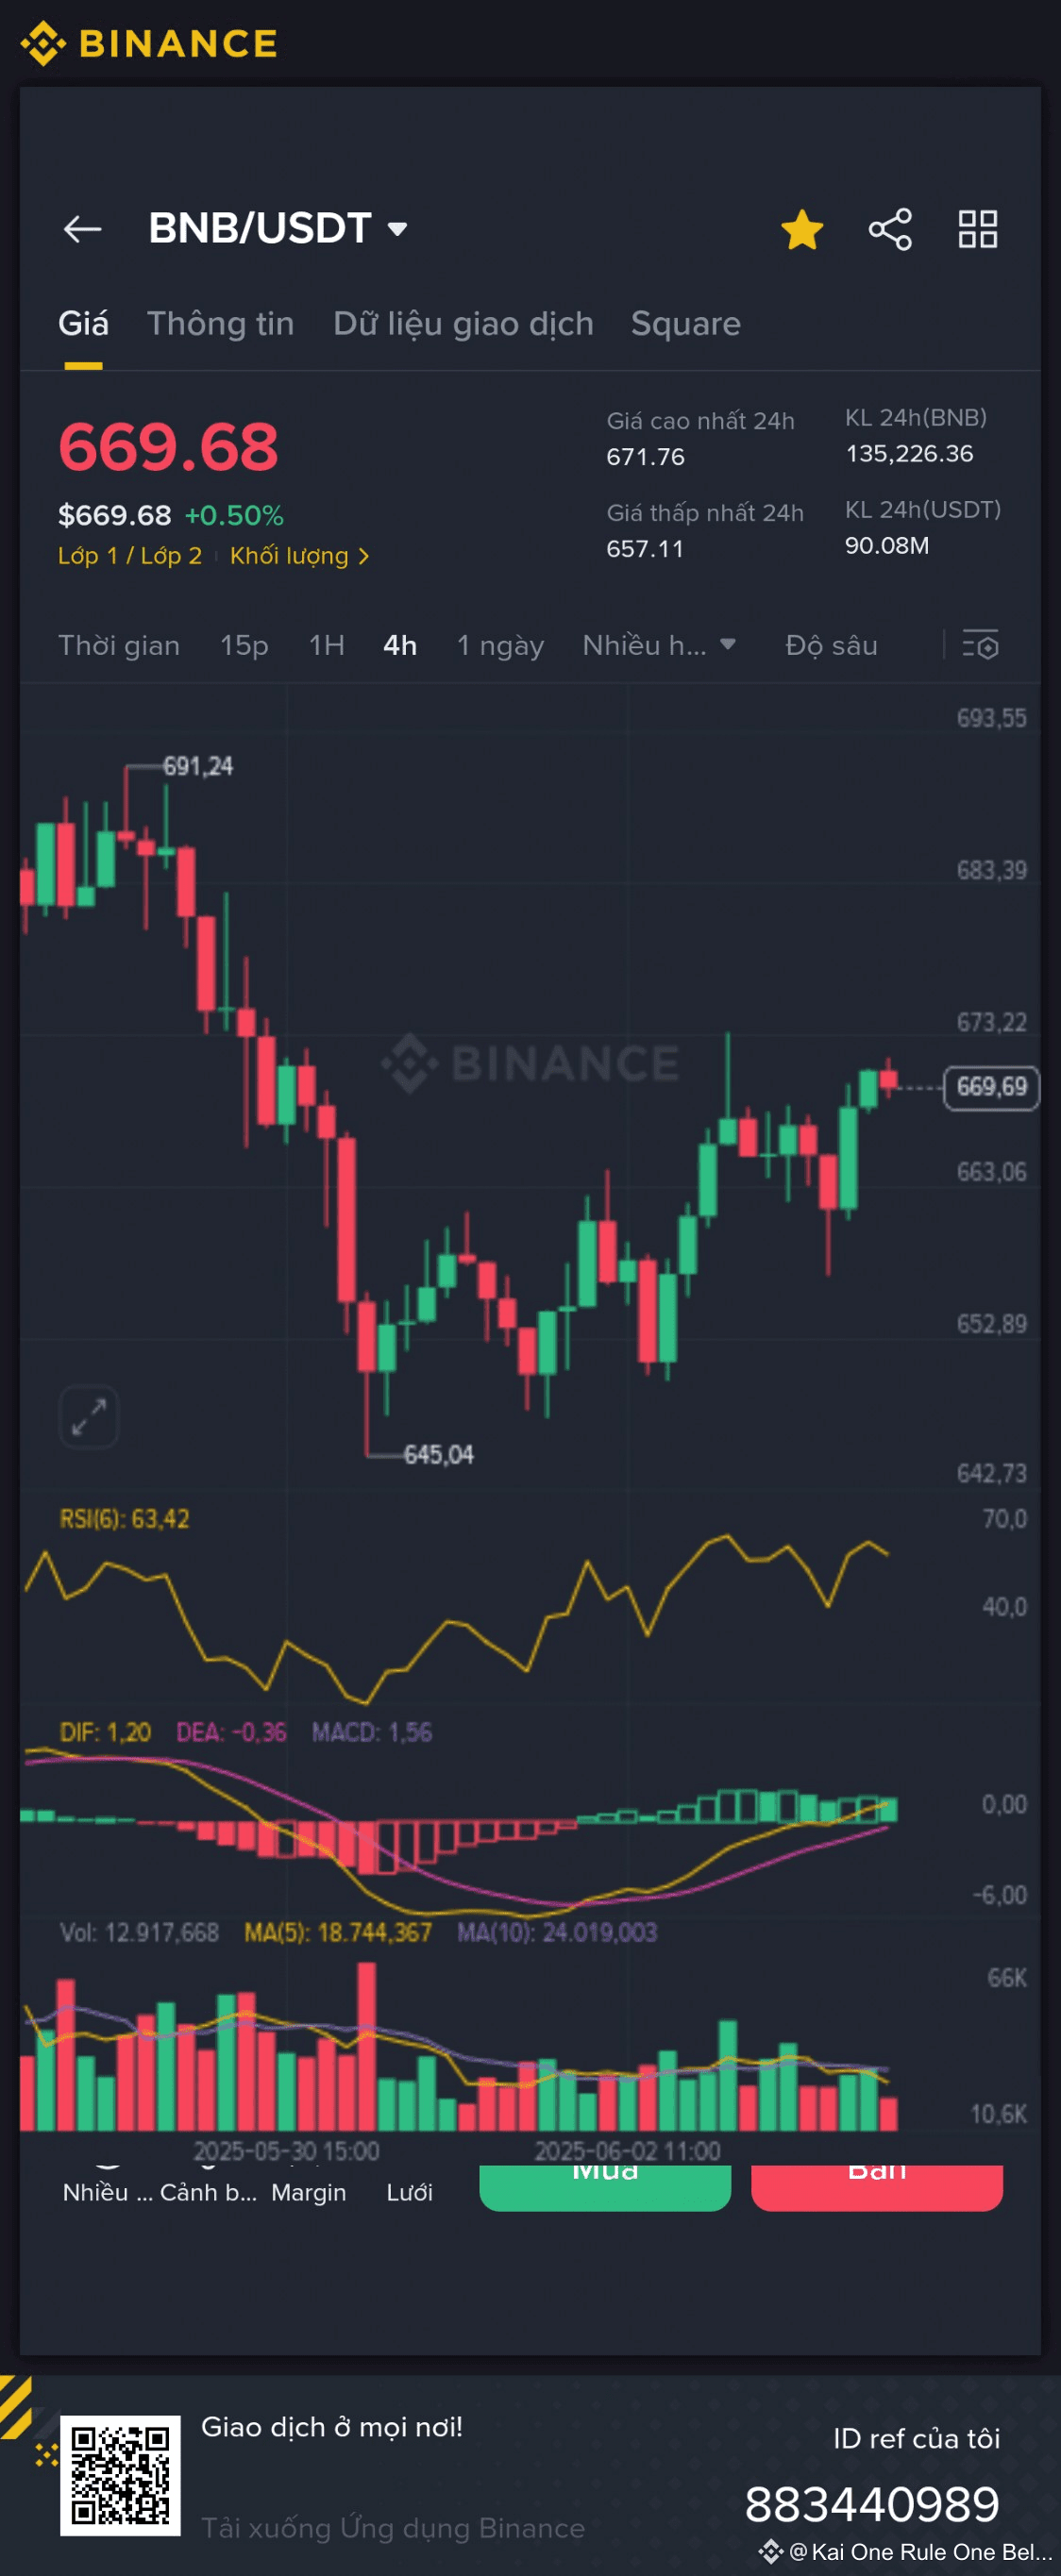Select the 1 ngày timeframe
Screen dimensions: 1061x2576
(500, 646)
